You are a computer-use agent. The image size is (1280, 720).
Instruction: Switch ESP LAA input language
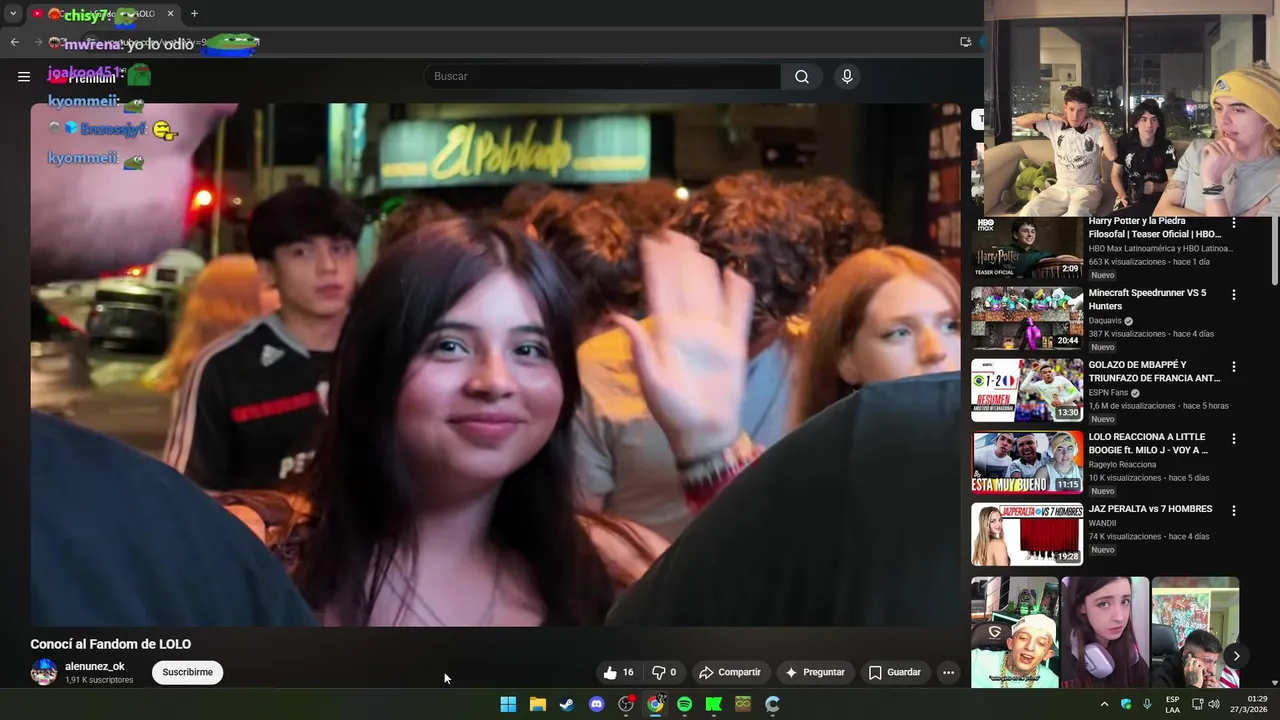[1172, 704]
